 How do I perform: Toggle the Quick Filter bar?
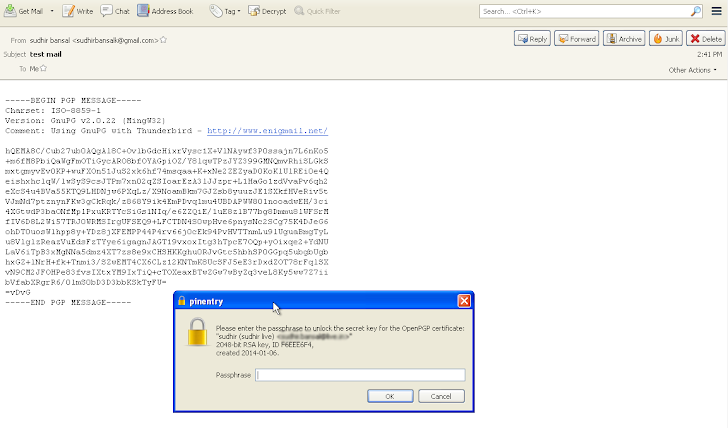[317, 11]
